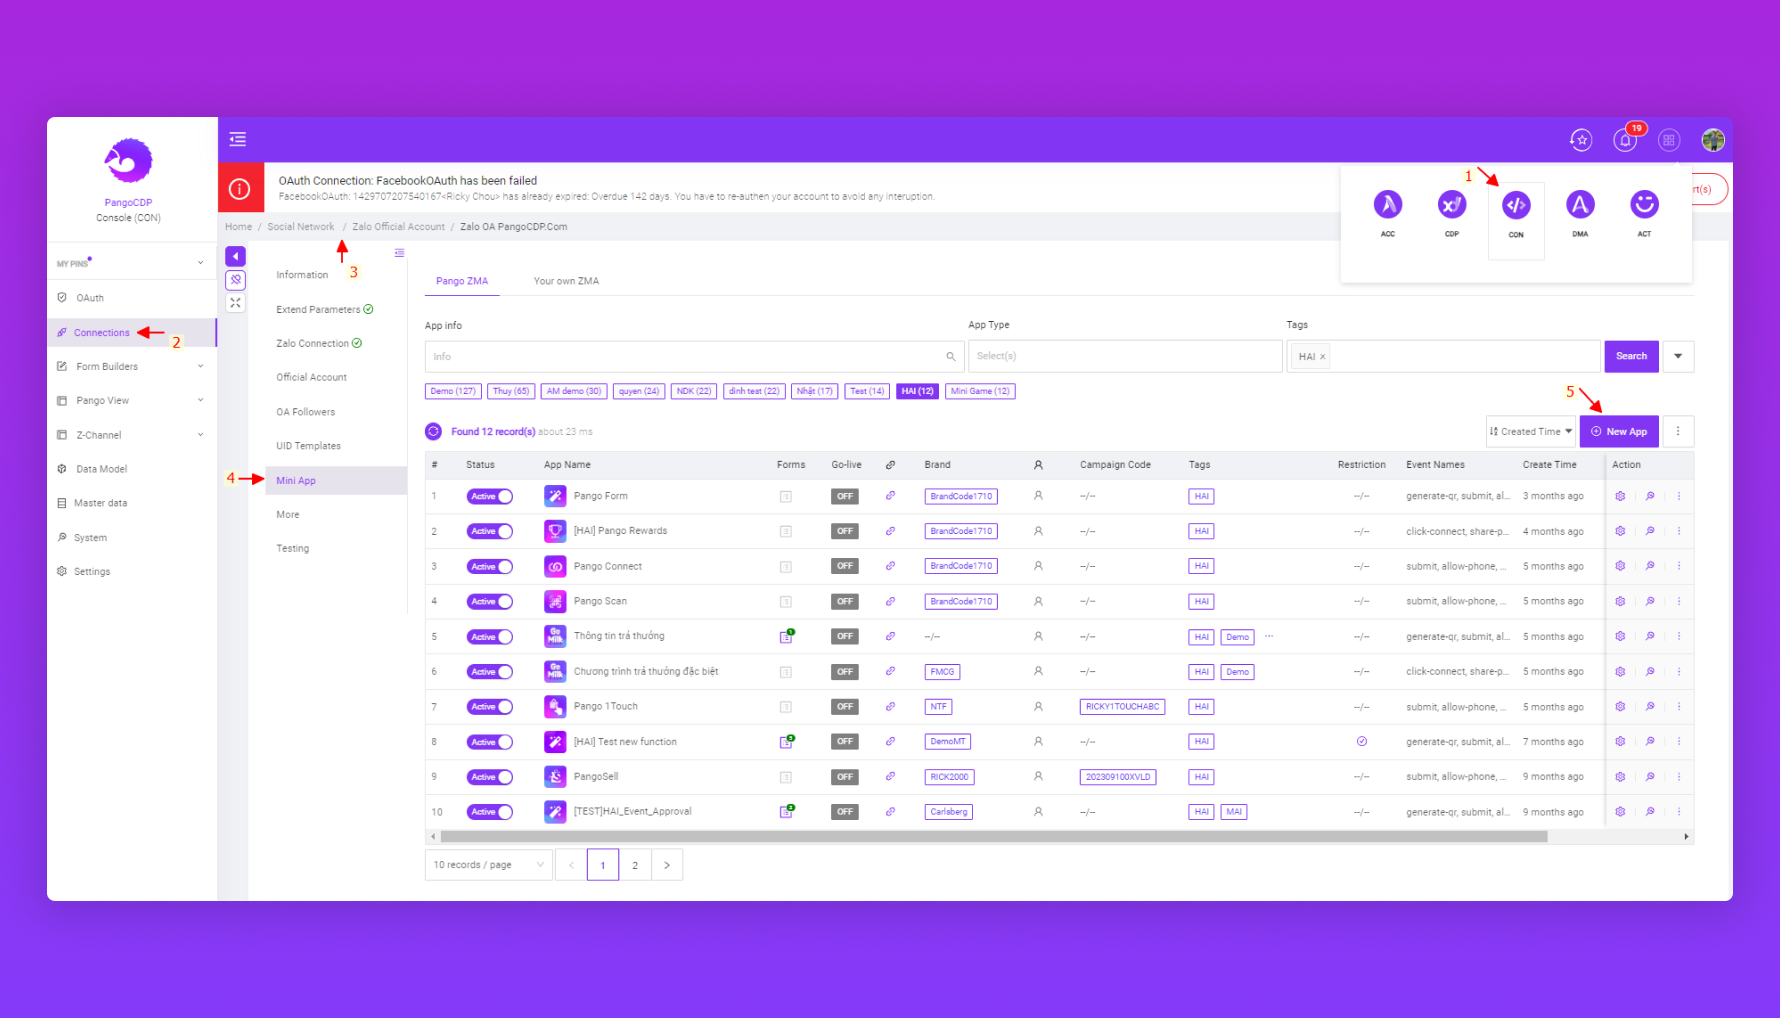Toggle Go-live OFF switch for Pango Scan
The image size is (1780, 1018).
(845, 602)
